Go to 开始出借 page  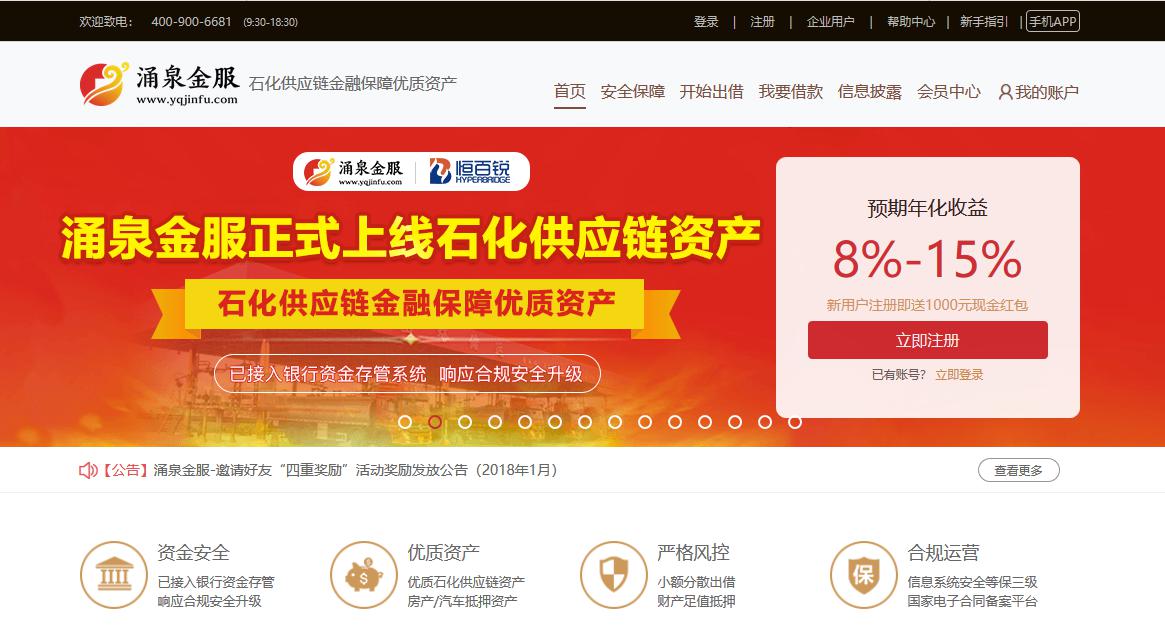pyautogui.click(x=712, y=92)
